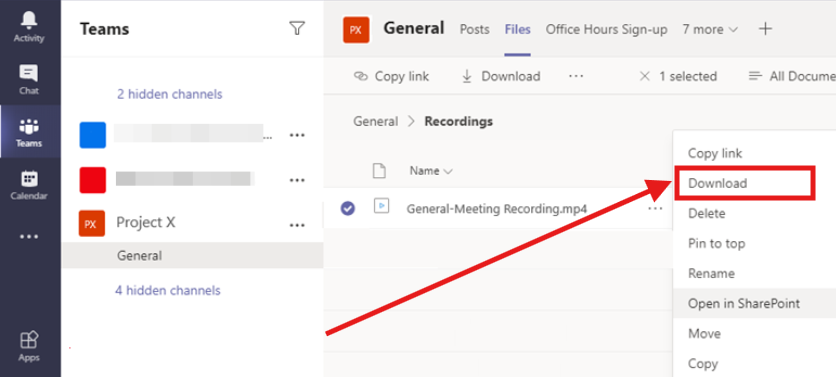Screen dimensions: 836x377
Task: Open more options for the blue team
Action: pyautogui.click(x=297, y=135)
